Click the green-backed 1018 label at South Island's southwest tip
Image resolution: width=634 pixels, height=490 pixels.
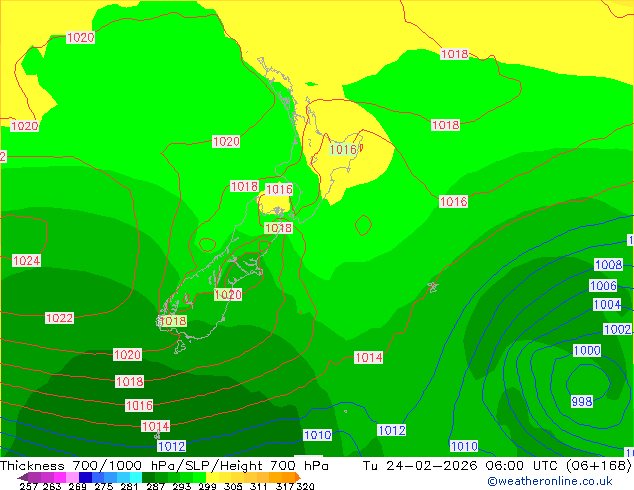pos(173,321)
